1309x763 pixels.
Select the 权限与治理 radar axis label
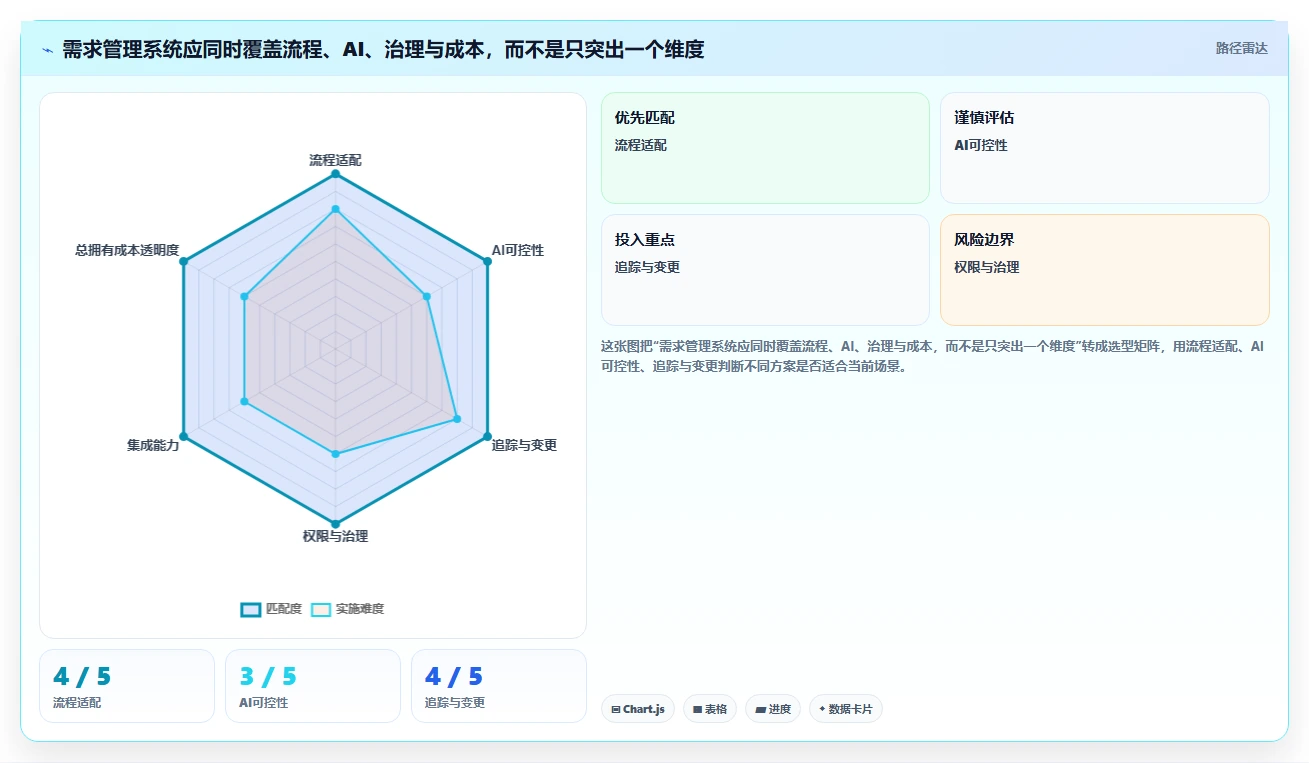[x=335, y=536]
